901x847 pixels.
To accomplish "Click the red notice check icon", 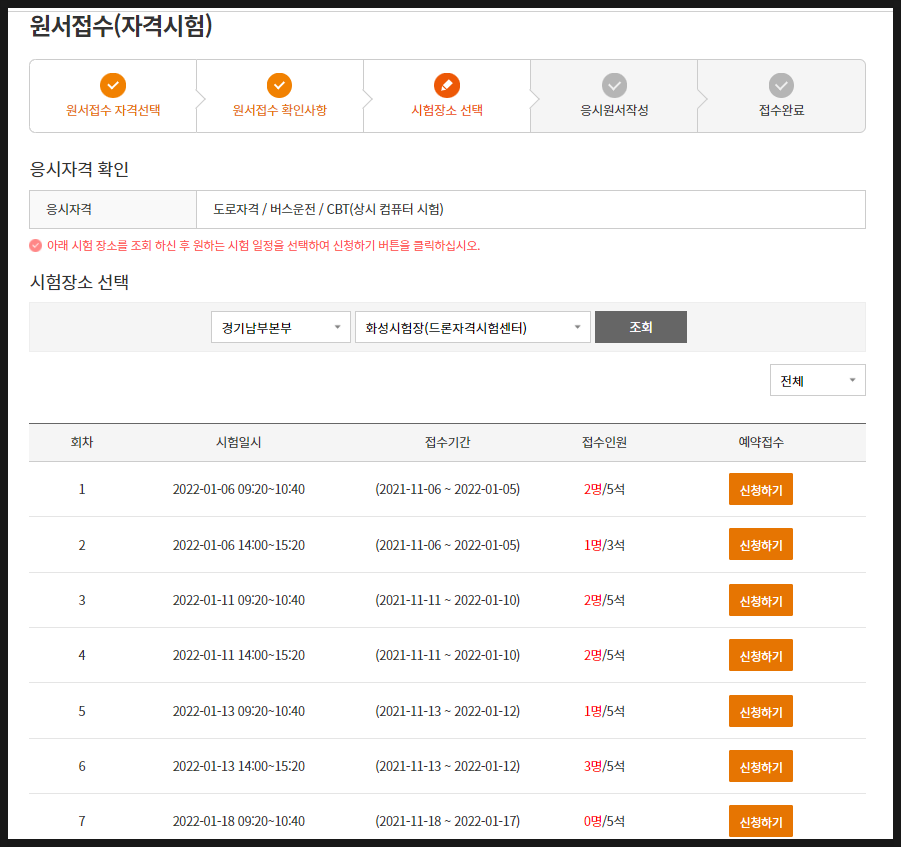I will 36,245.
